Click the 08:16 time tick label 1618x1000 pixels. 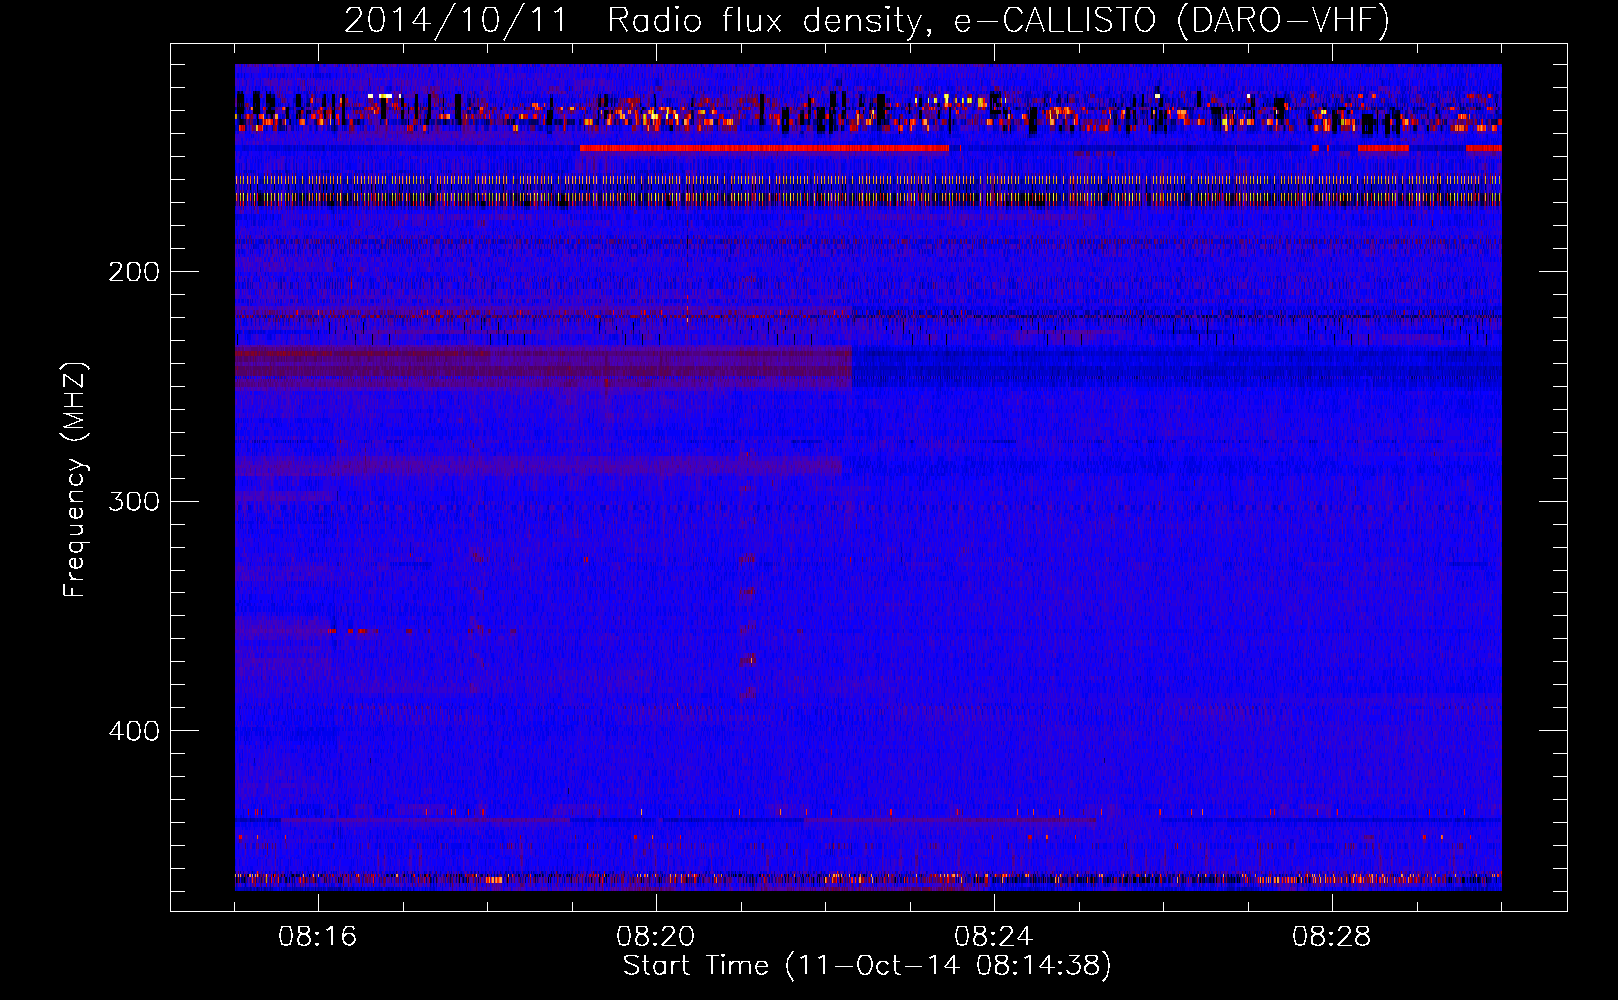pyautogui.click(x=318, y=937)
